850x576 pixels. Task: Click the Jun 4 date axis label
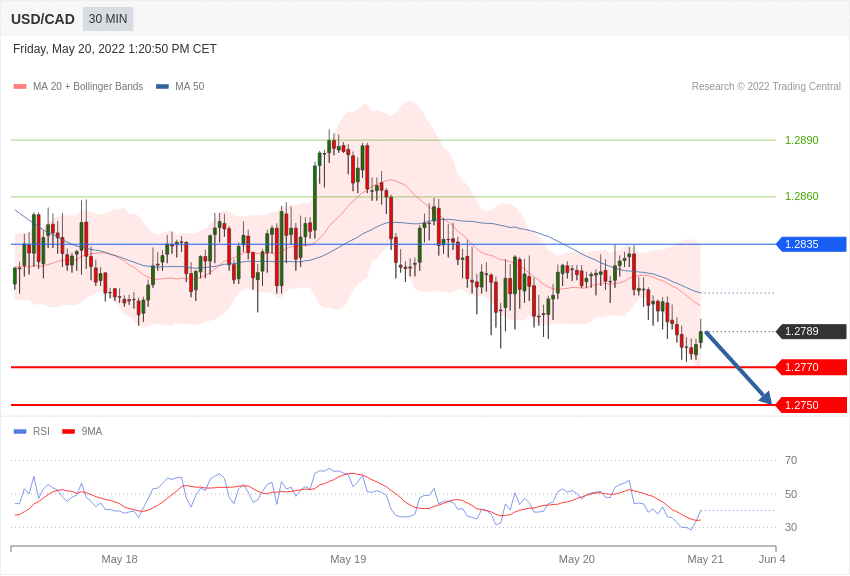(x=772, y=559)
